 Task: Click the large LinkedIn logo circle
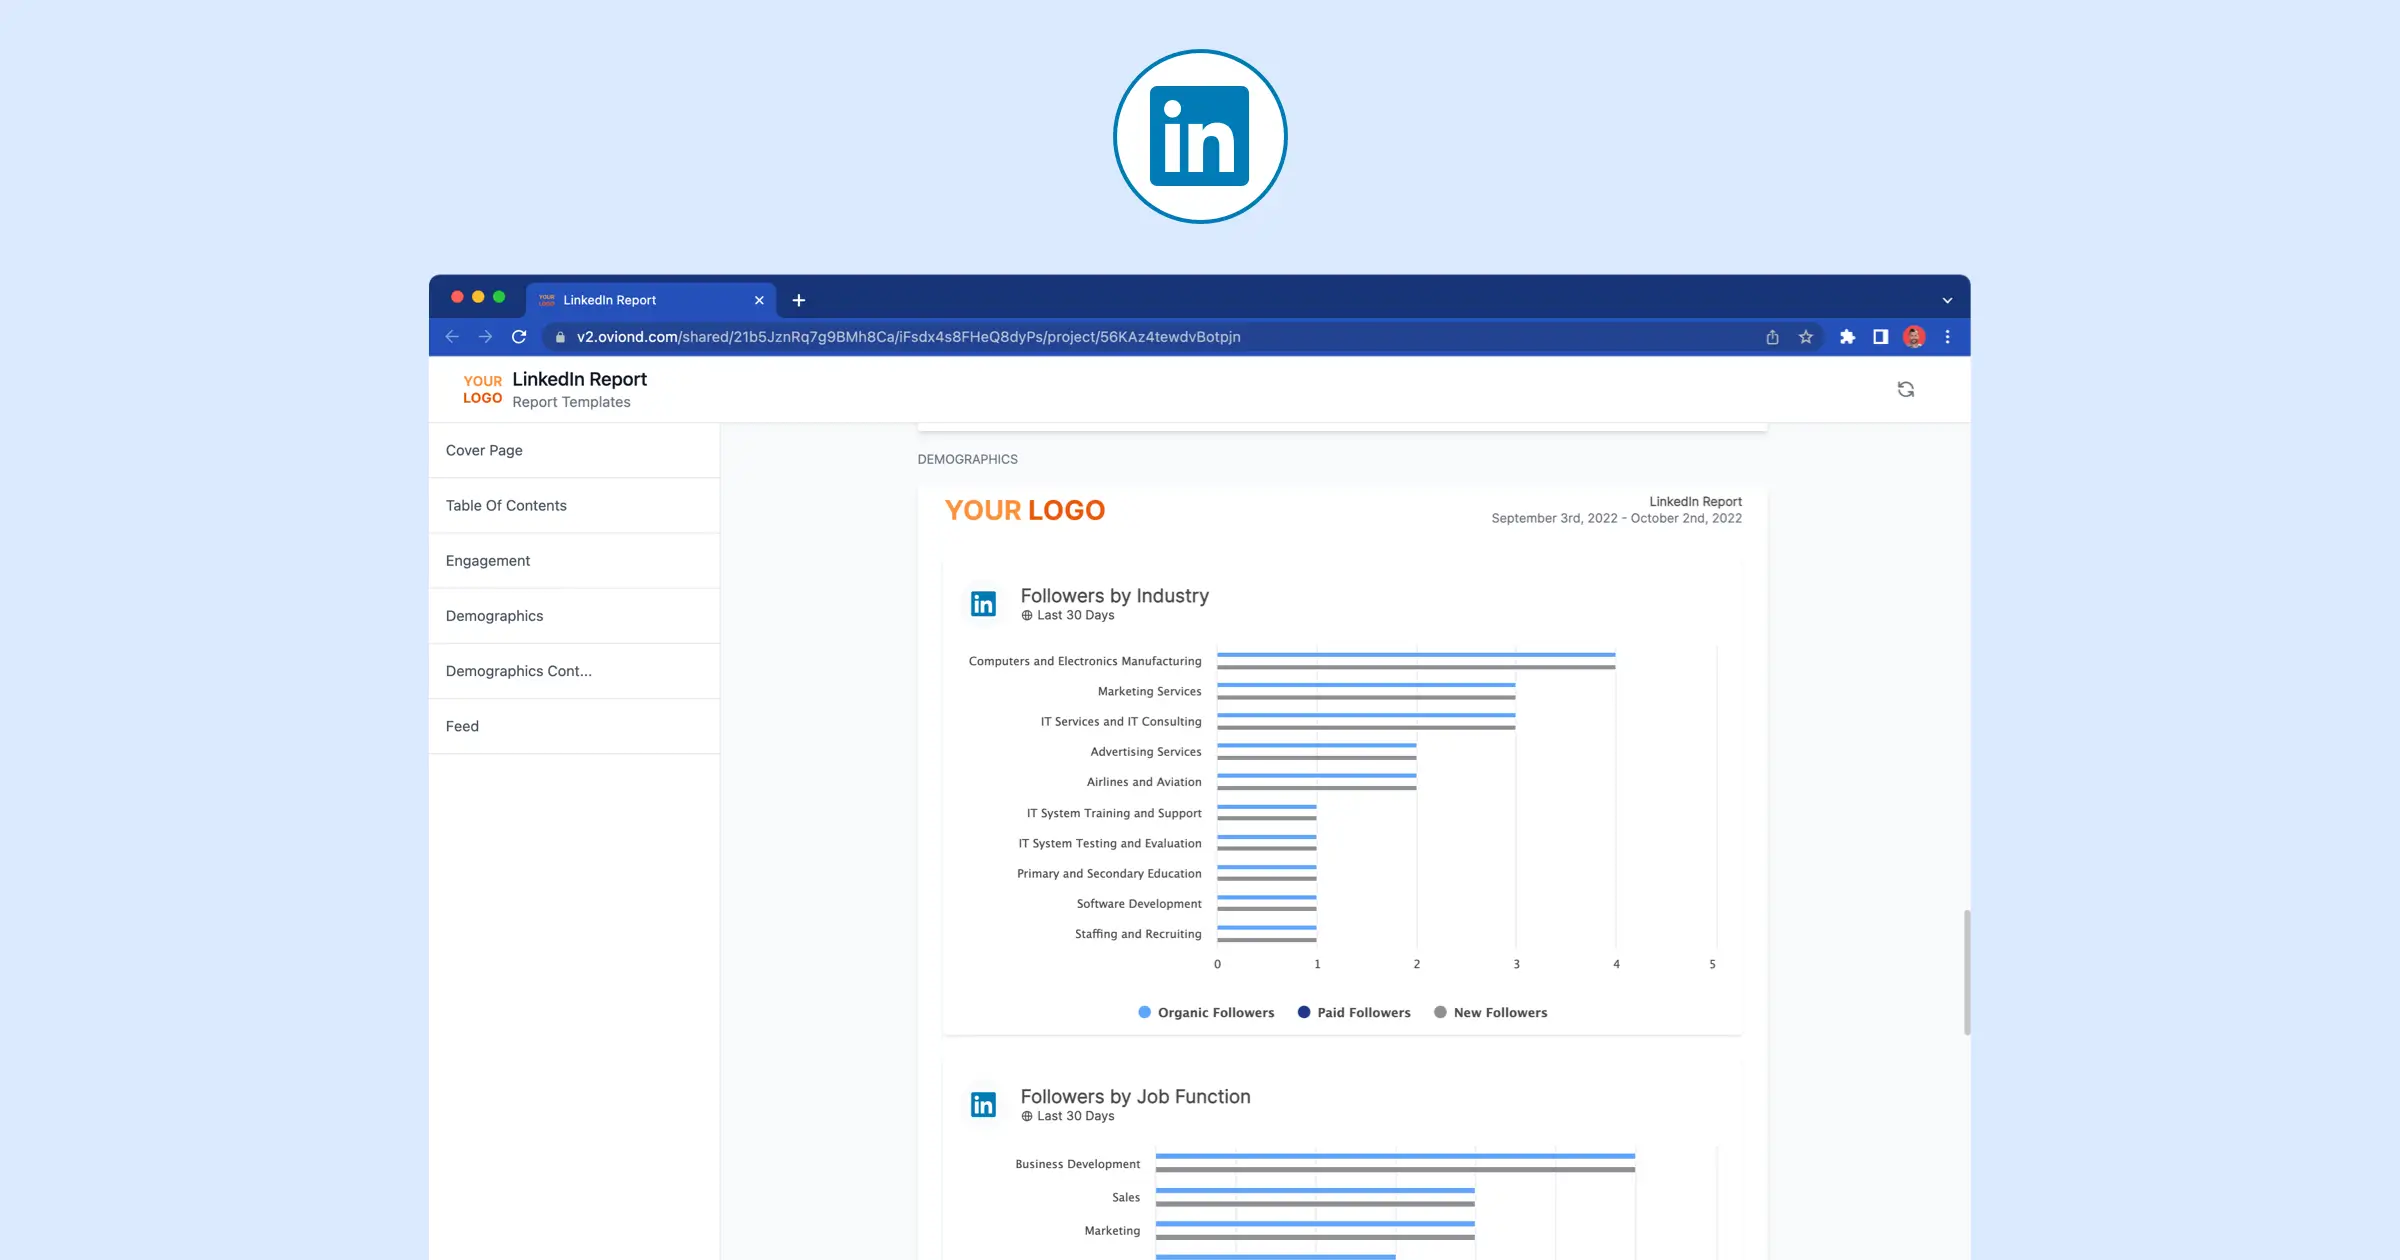tap(1200, 136)
